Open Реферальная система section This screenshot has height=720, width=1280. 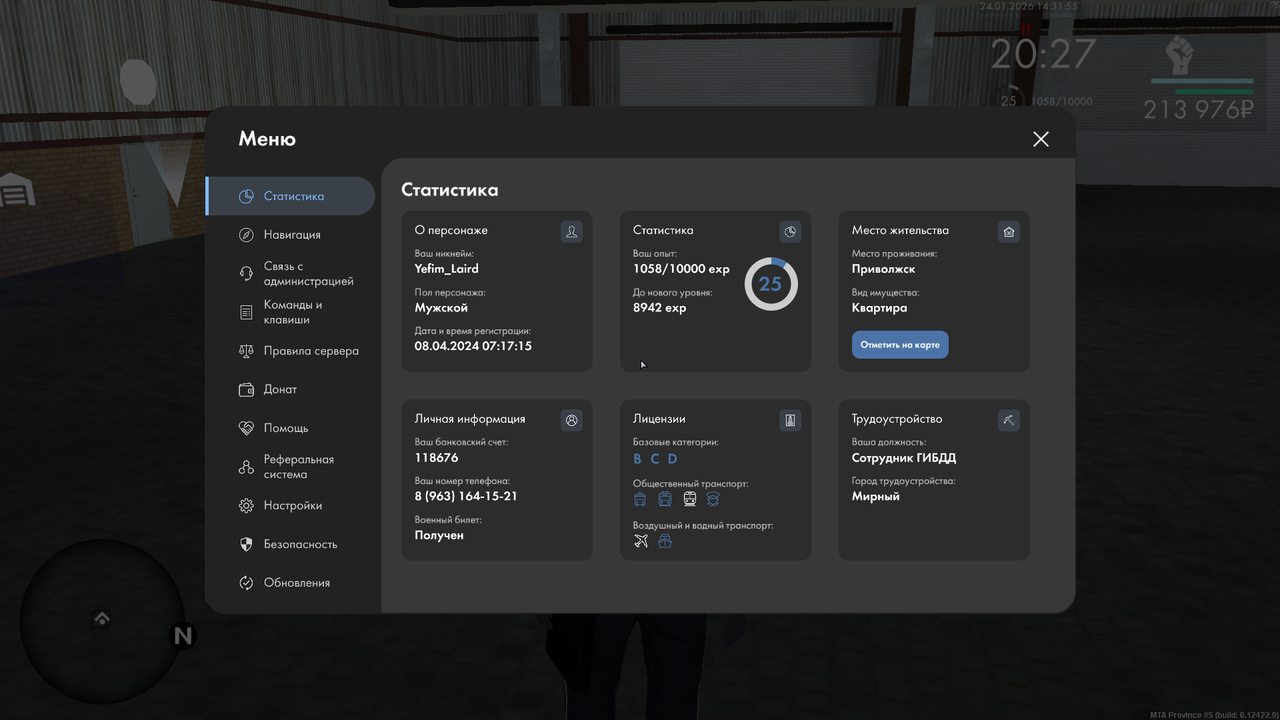pos(291,467)
